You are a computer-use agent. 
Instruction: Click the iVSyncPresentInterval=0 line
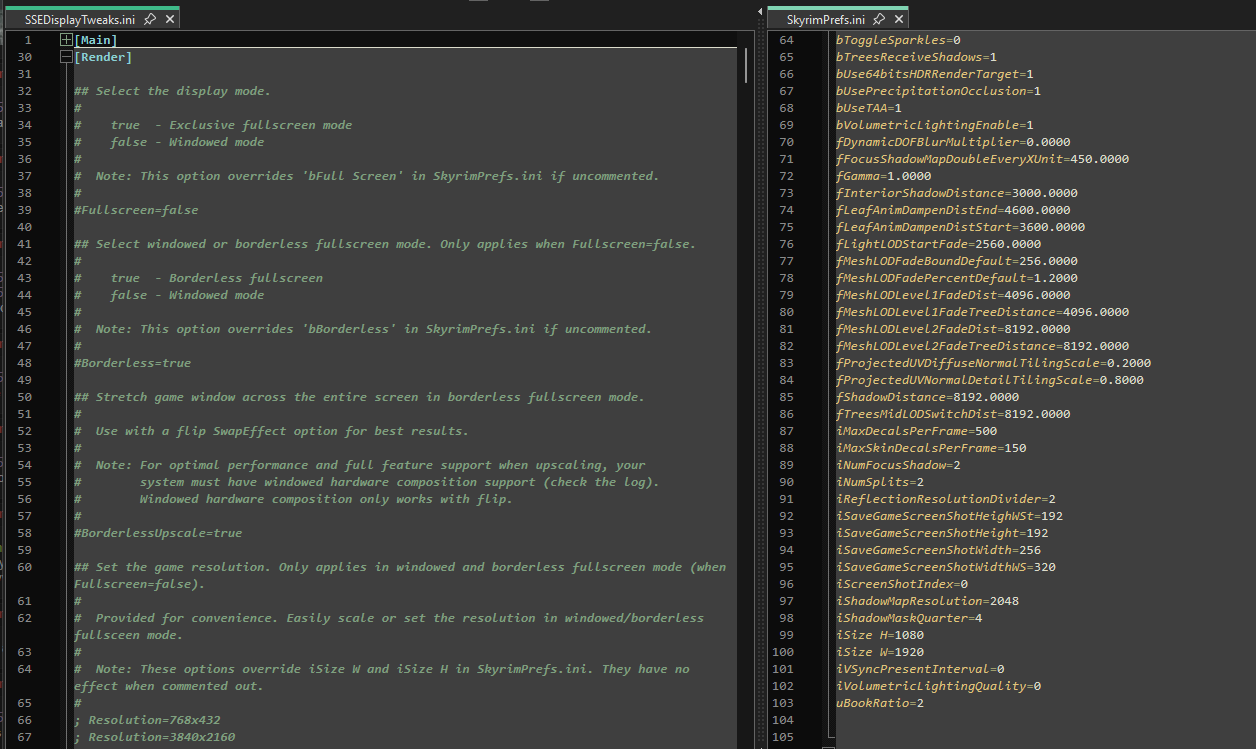[920, 669]
